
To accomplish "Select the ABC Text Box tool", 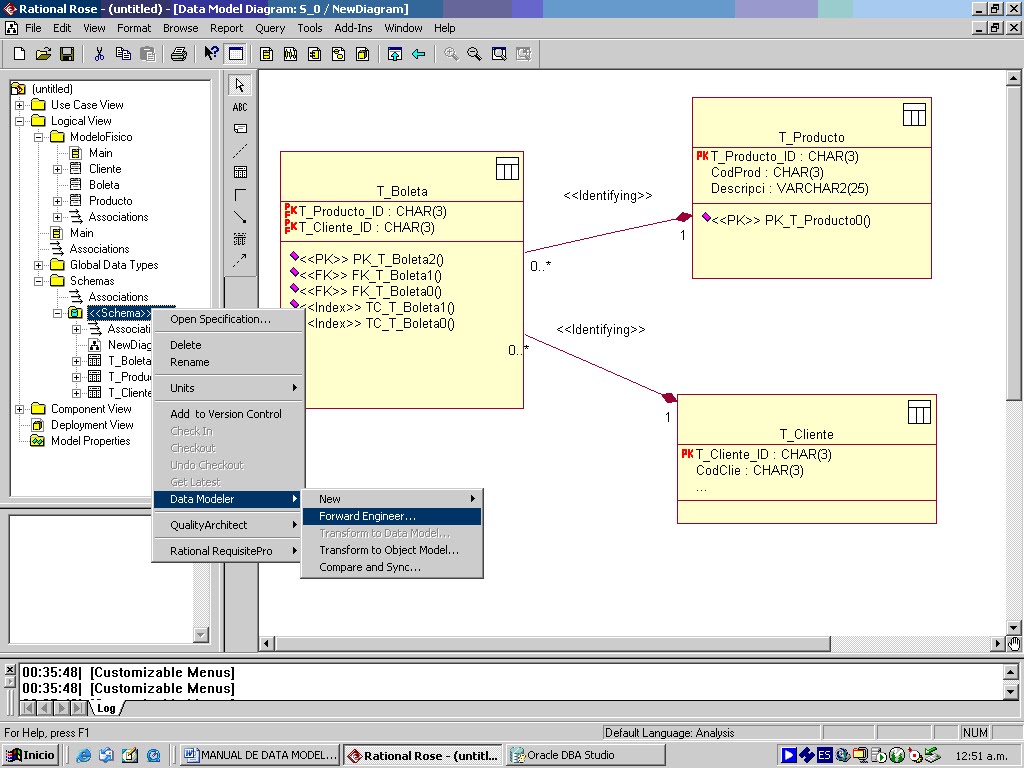I will coord(240,107).
